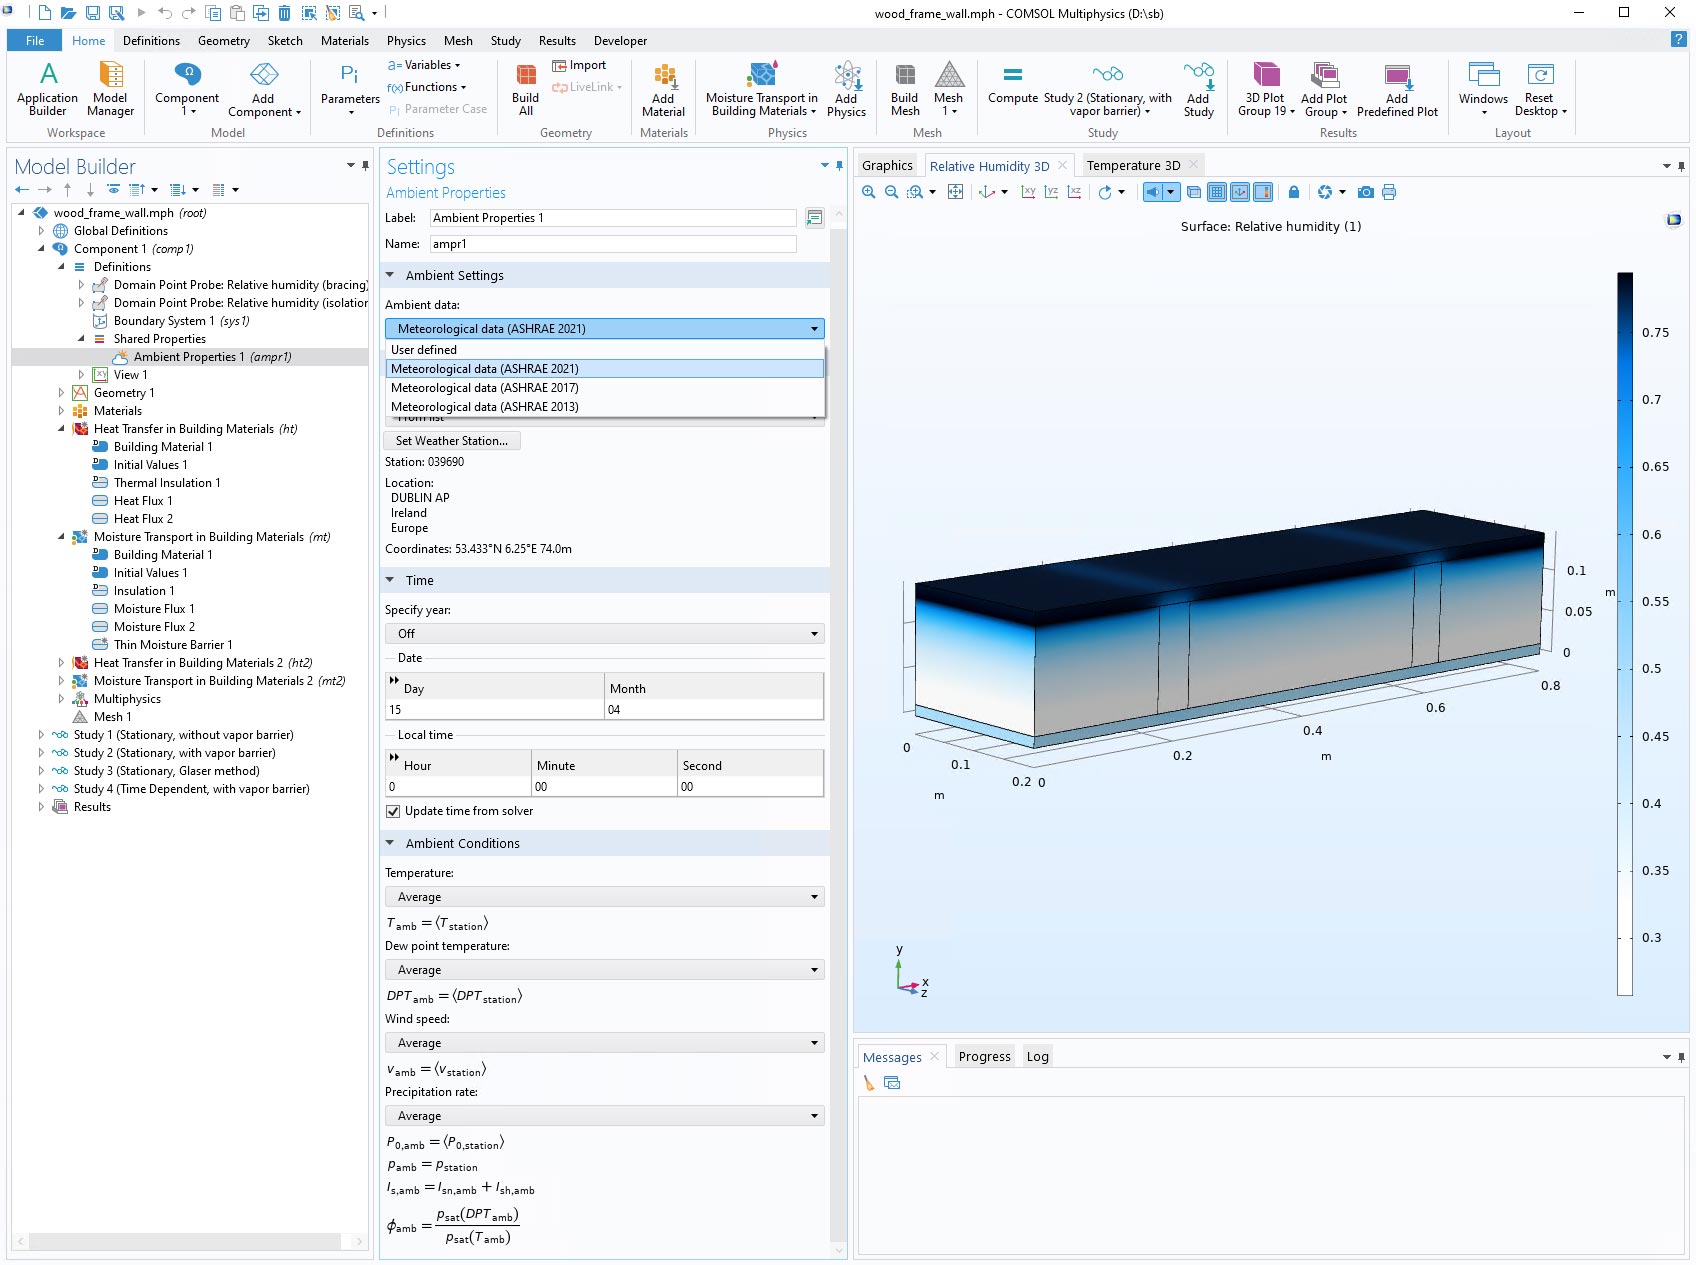Switch to the Progress tab

click(984, 1056)
